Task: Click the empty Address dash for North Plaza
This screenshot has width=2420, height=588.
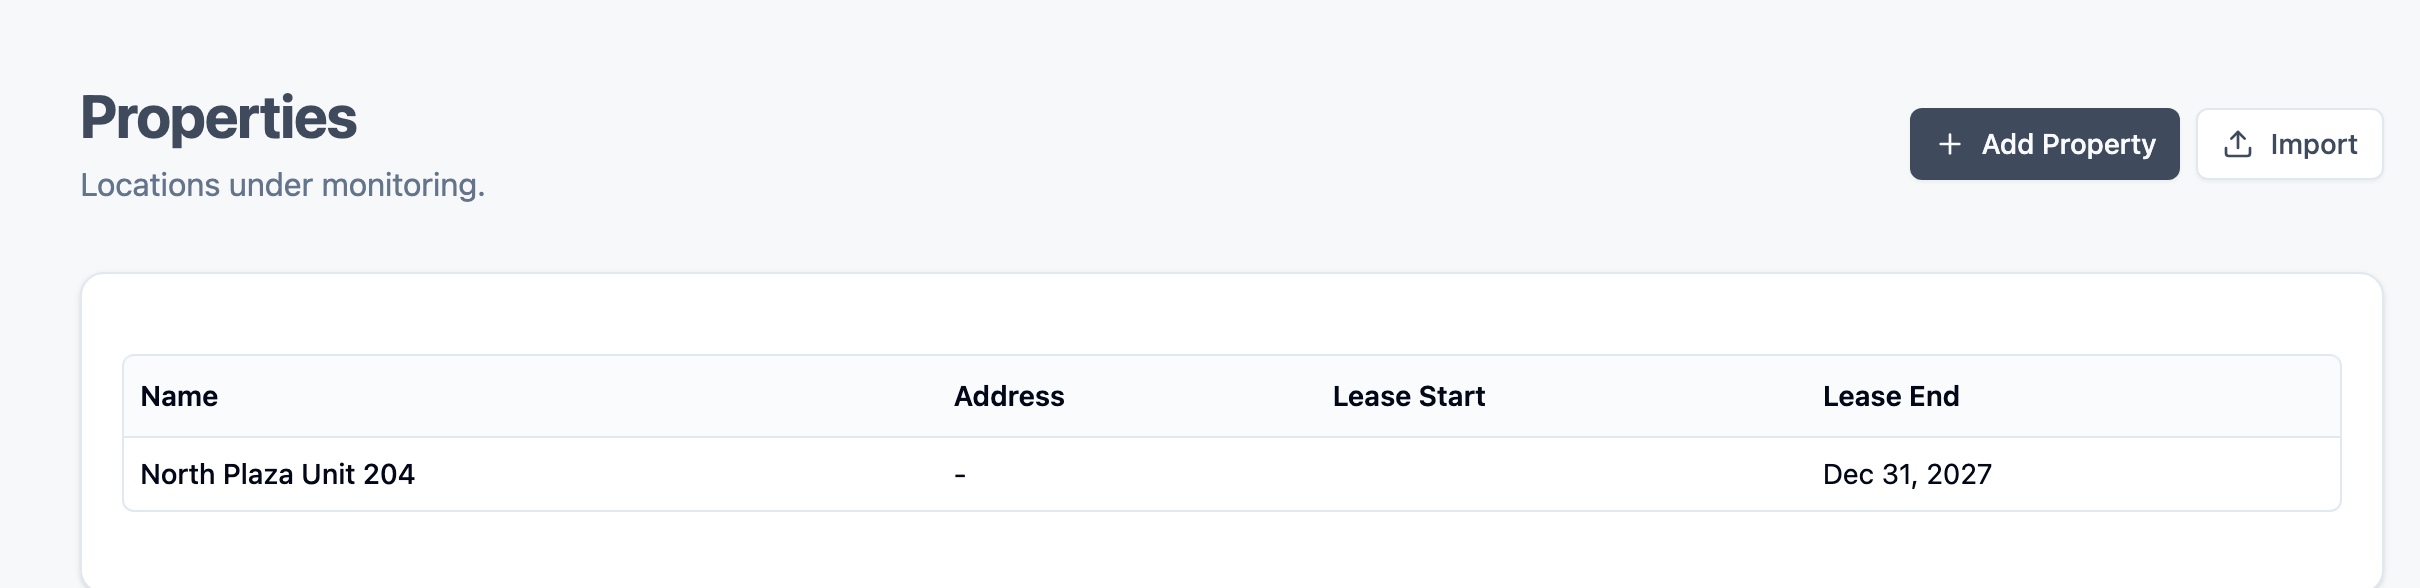Action: point(960,474)
